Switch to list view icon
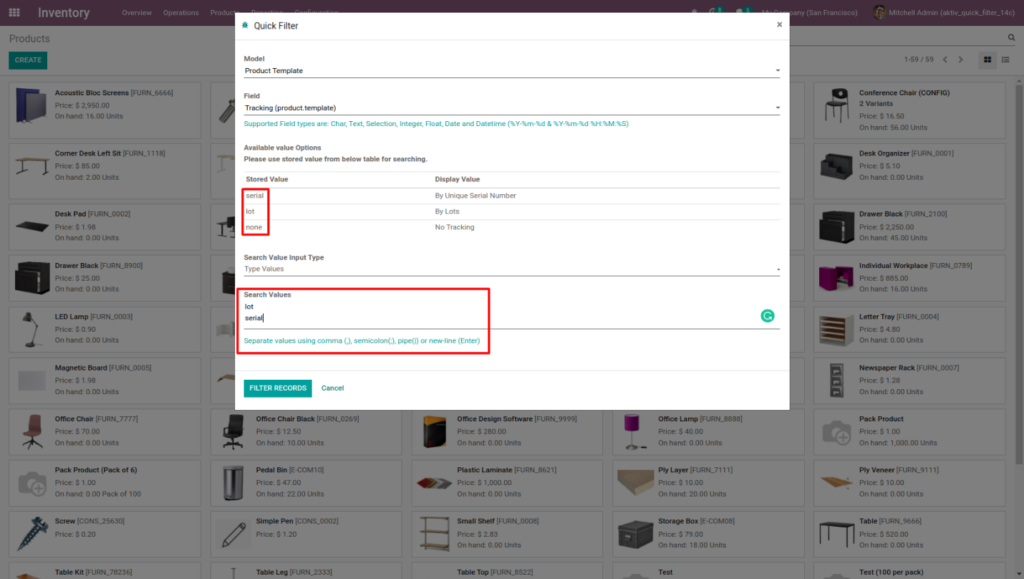 [1006, 59]
